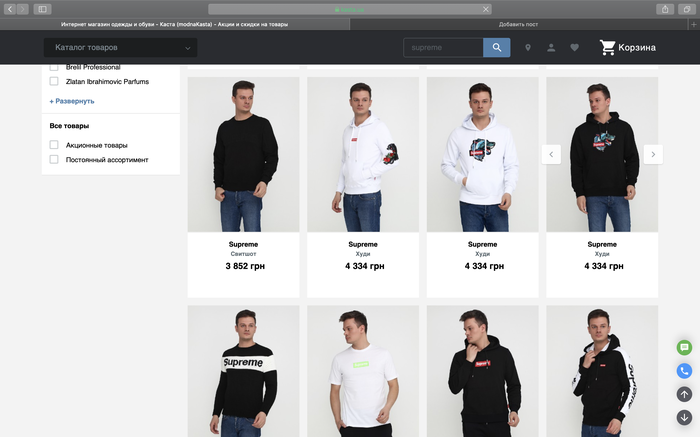Select the modnaKasta store browser tab
700x437 pixels.
[x=174, y=23]
